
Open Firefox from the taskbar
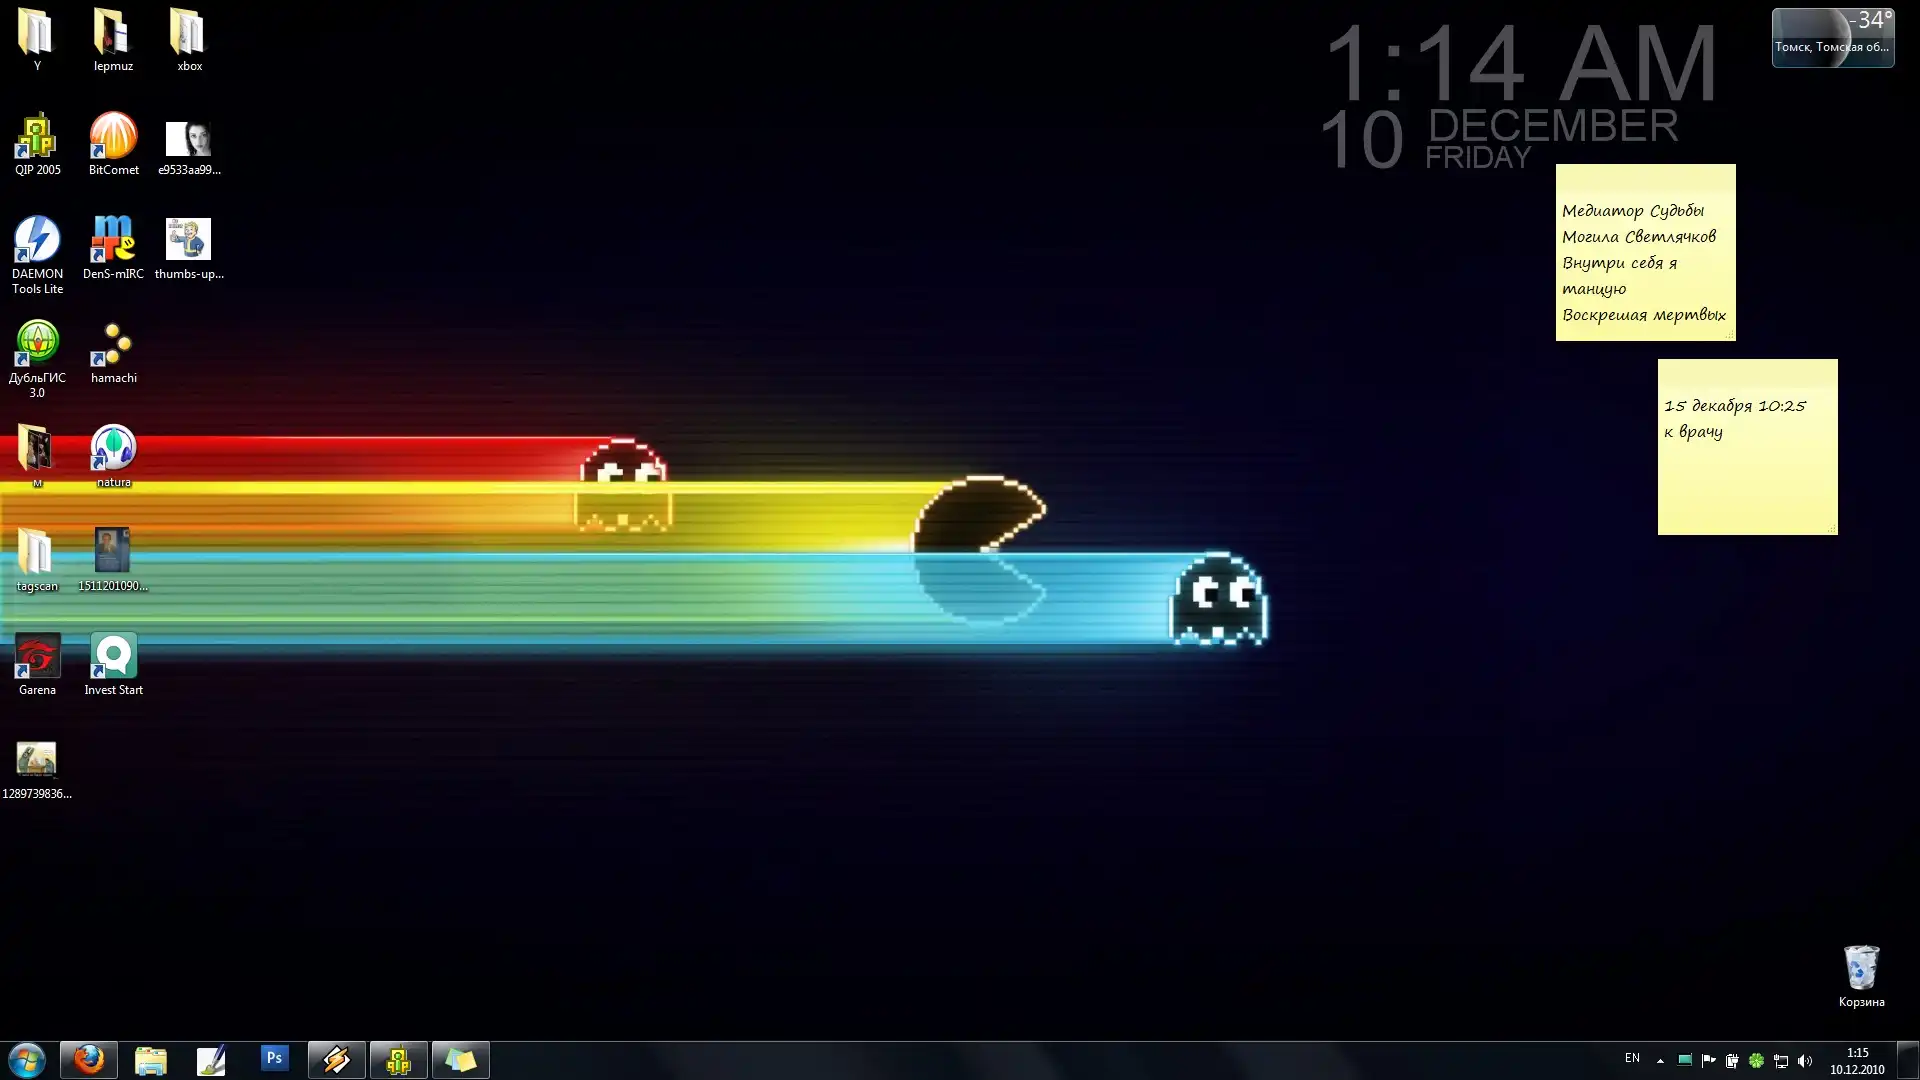(89, 1059)
